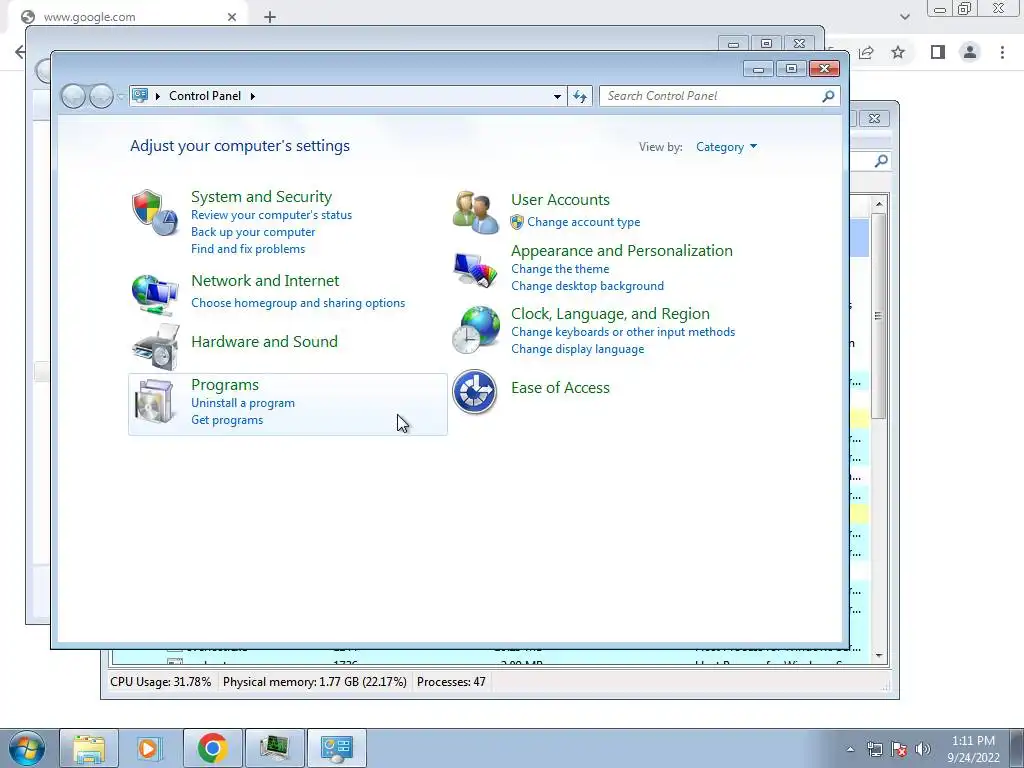Show hidden tray icons arrow

click(850, 749)
